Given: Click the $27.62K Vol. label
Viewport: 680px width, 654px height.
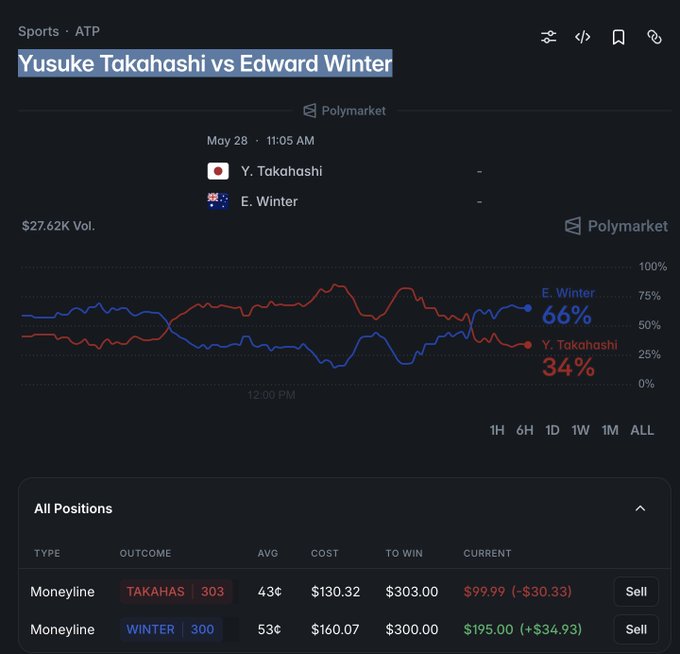Looking at the screenshot, I should click(x=59, y=226).
